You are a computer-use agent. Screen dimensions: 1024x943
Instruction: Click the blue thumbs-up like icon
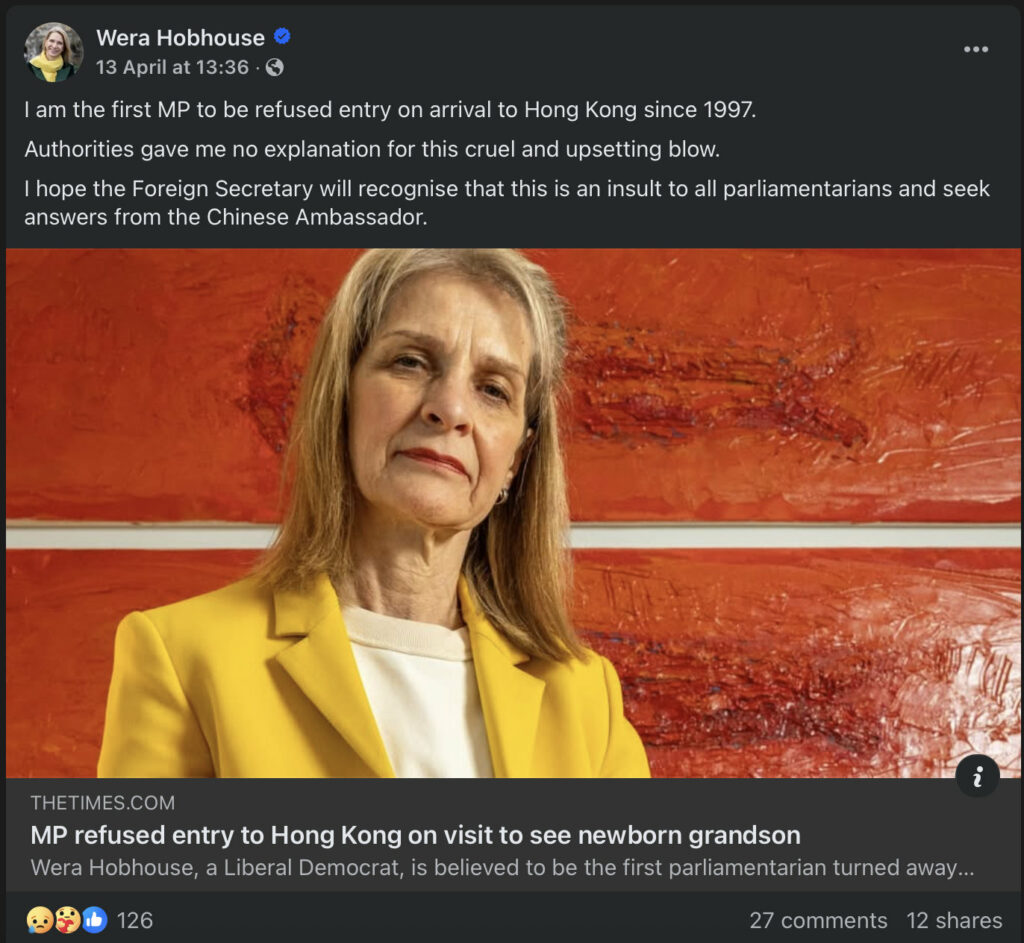[94, 920]
